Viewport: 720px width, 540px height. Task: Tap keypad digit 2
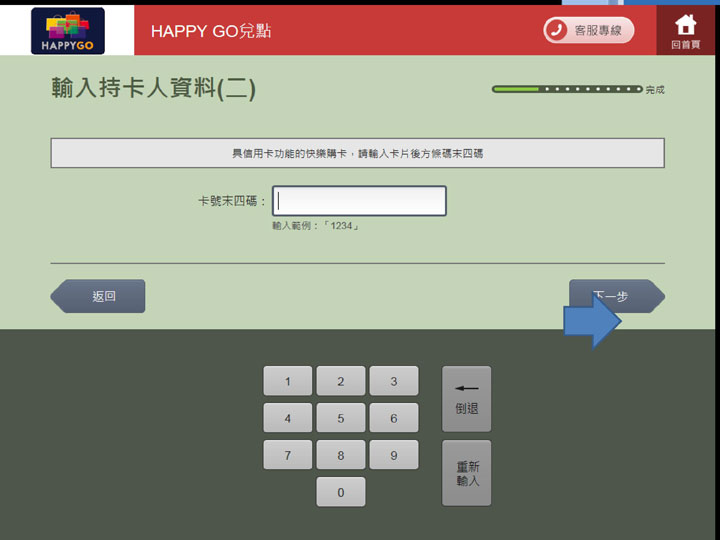click(x=341, y=381)
